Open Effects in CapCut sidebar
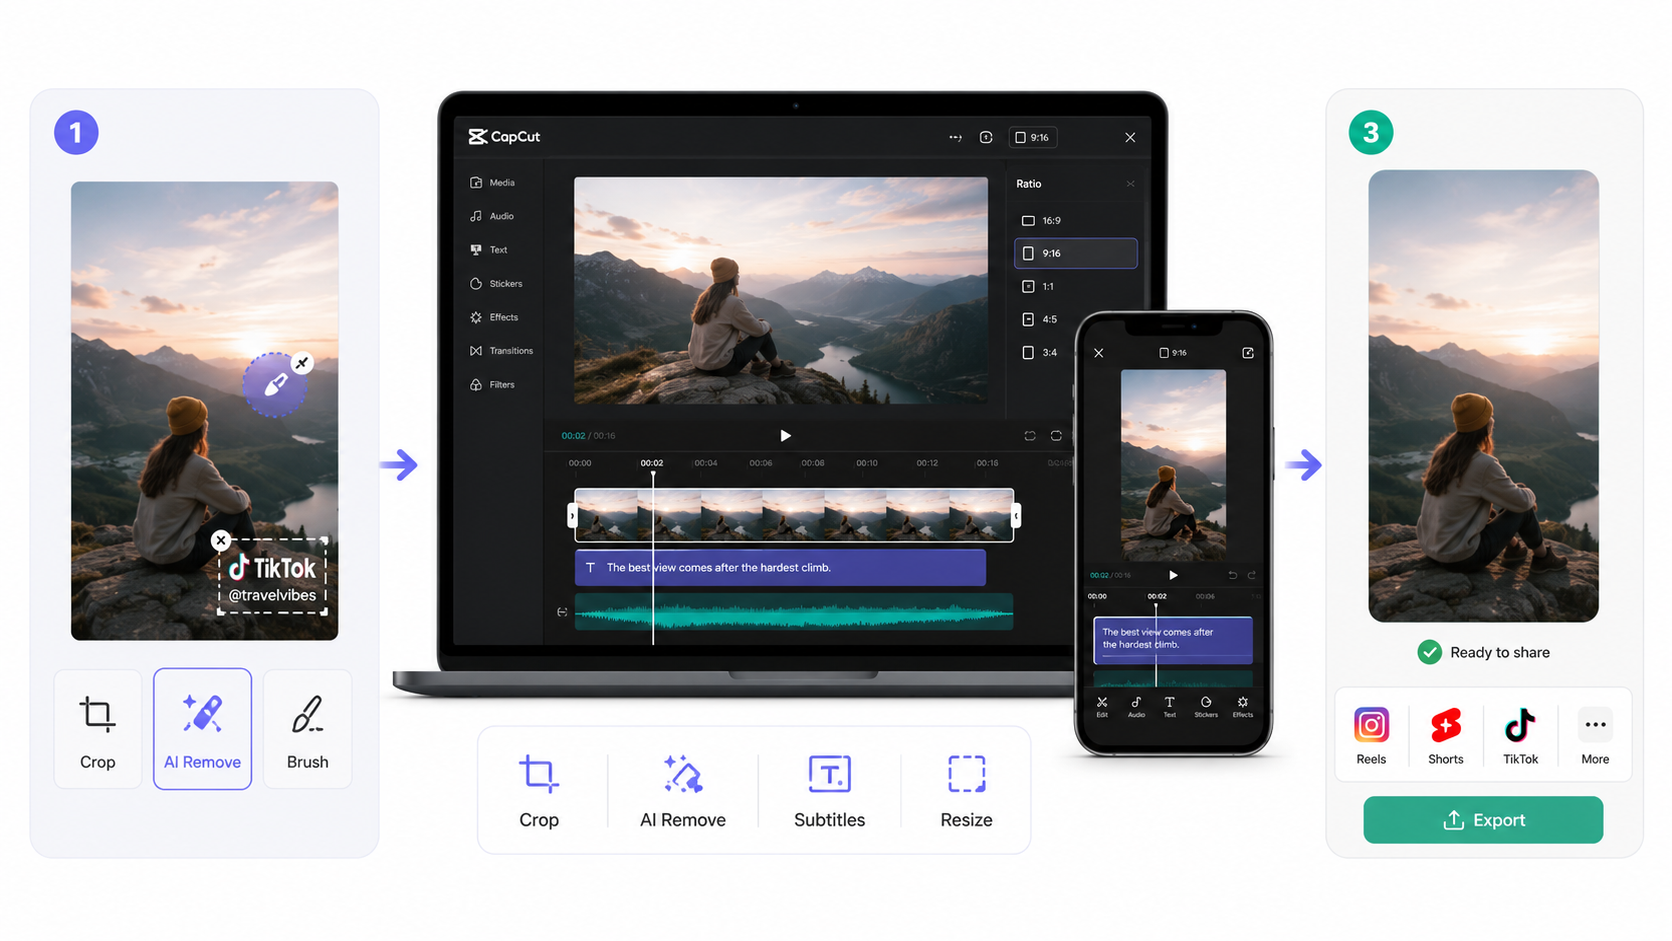Viewport: 1672px width, 941px height. click(494, 317)
